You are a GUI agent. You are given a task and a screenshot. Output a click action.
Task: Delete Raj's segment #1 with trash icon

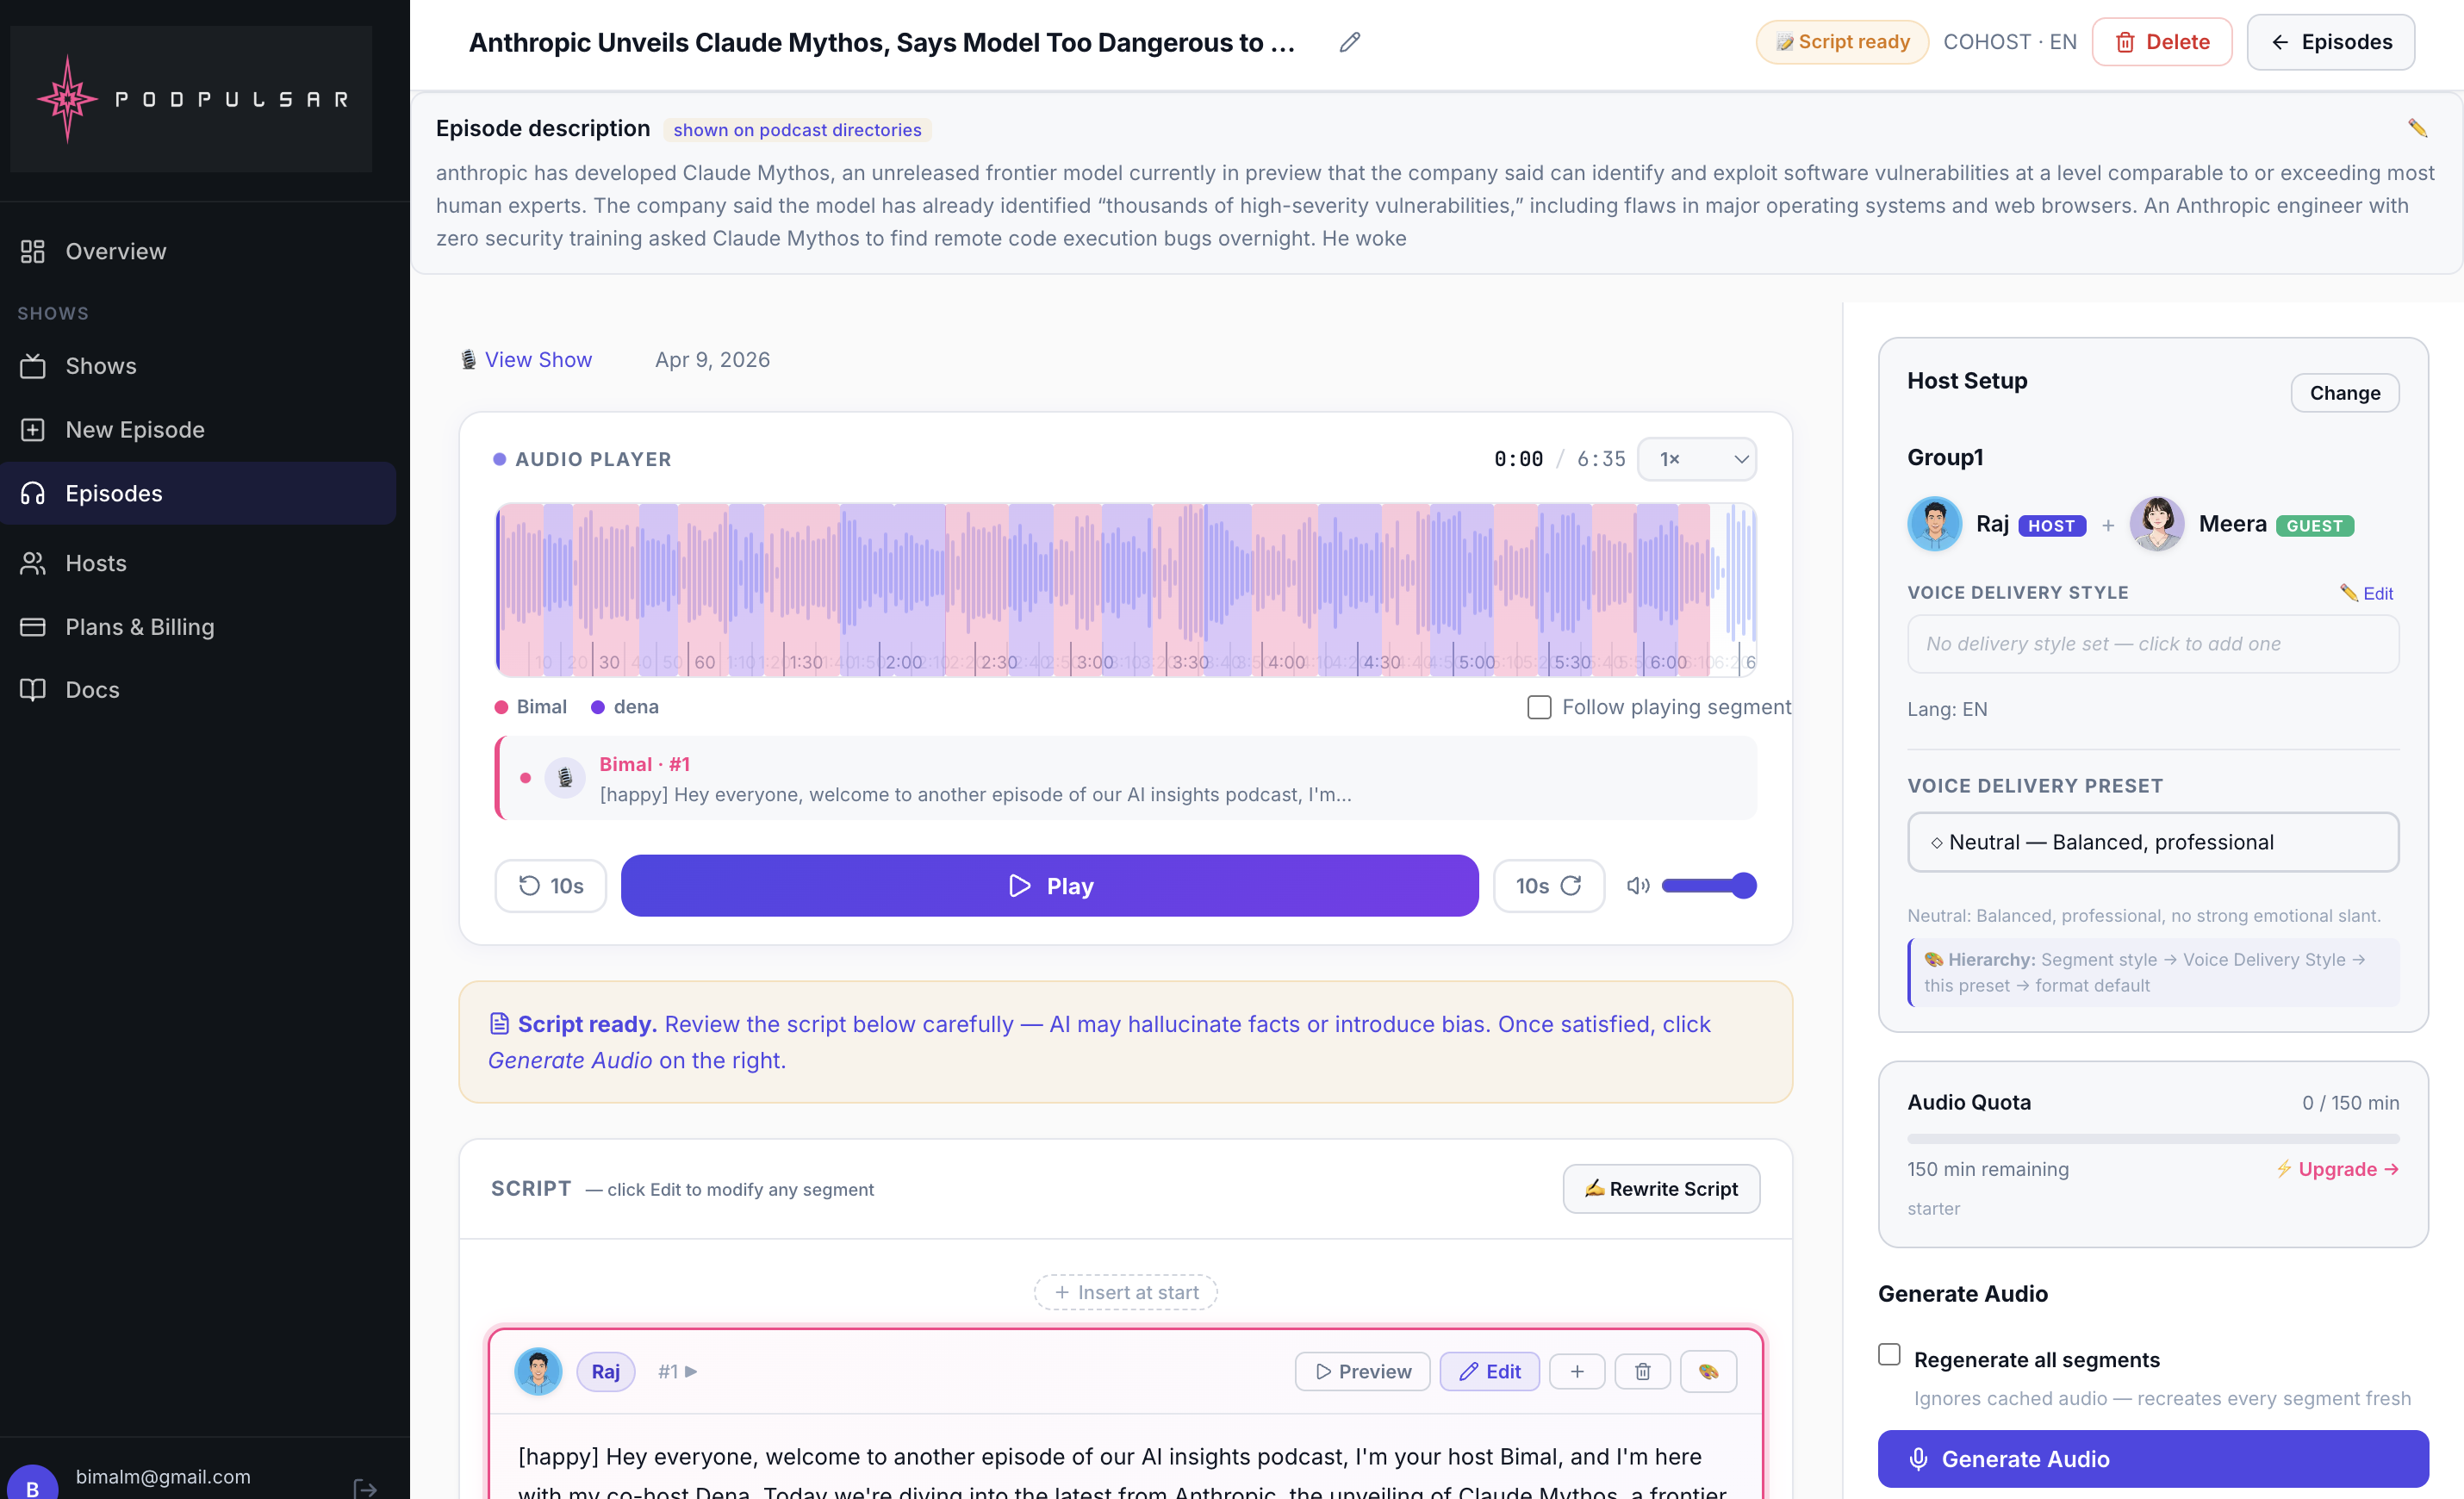(1642, 1371)
